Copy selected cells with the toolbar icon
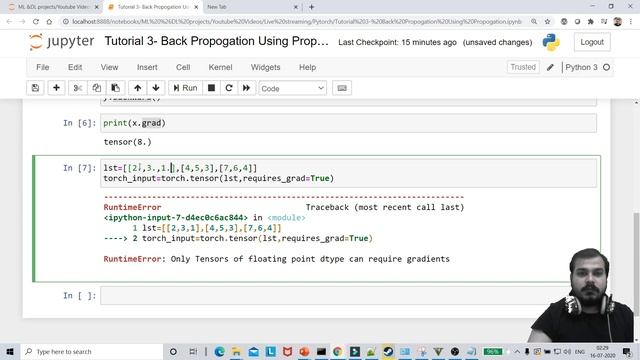 point(96,88)
